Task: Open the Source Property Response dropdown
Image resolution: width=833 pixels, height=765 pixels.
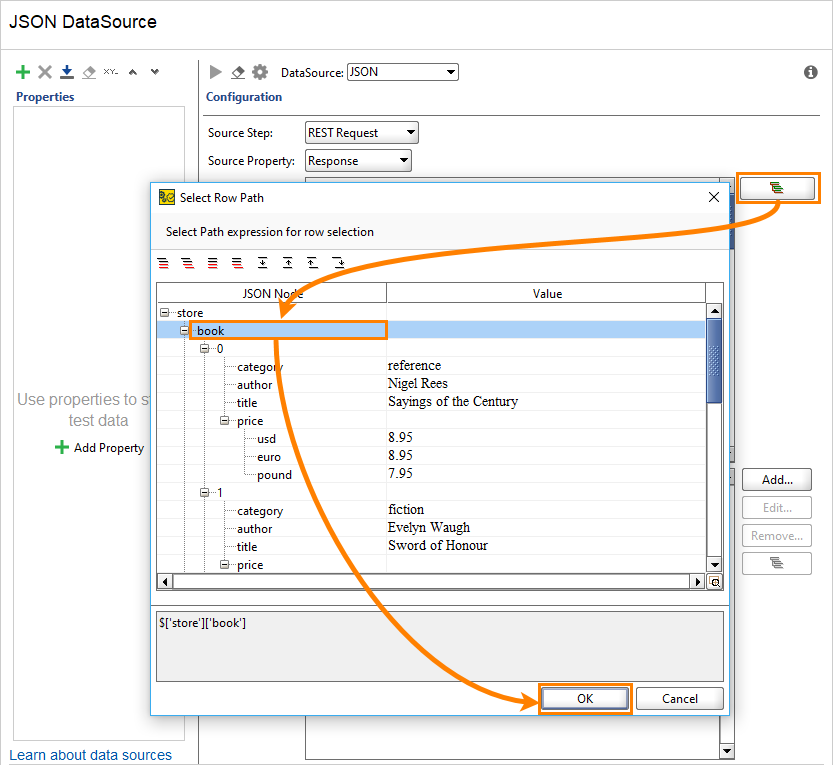Action: coord(358,160)
